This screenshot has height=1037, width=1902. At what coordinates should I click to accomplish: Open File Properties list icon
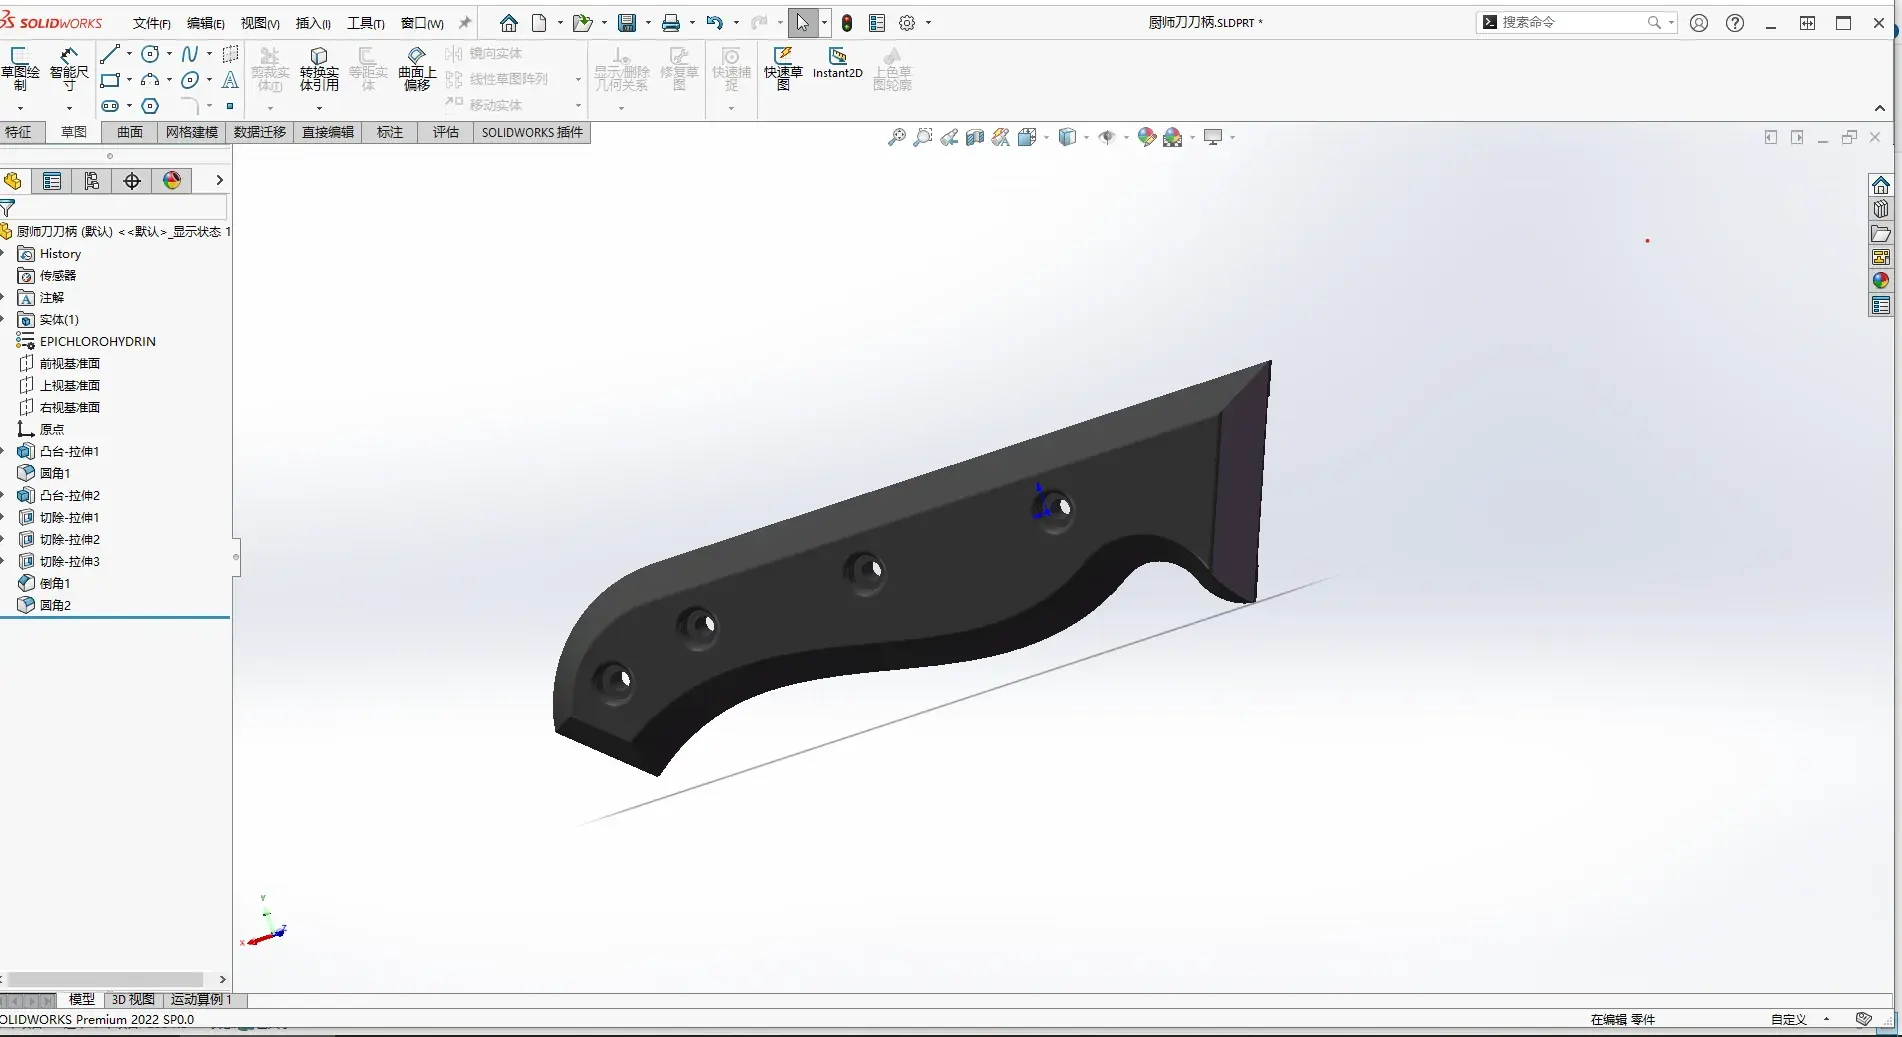[x=877, y=23]
